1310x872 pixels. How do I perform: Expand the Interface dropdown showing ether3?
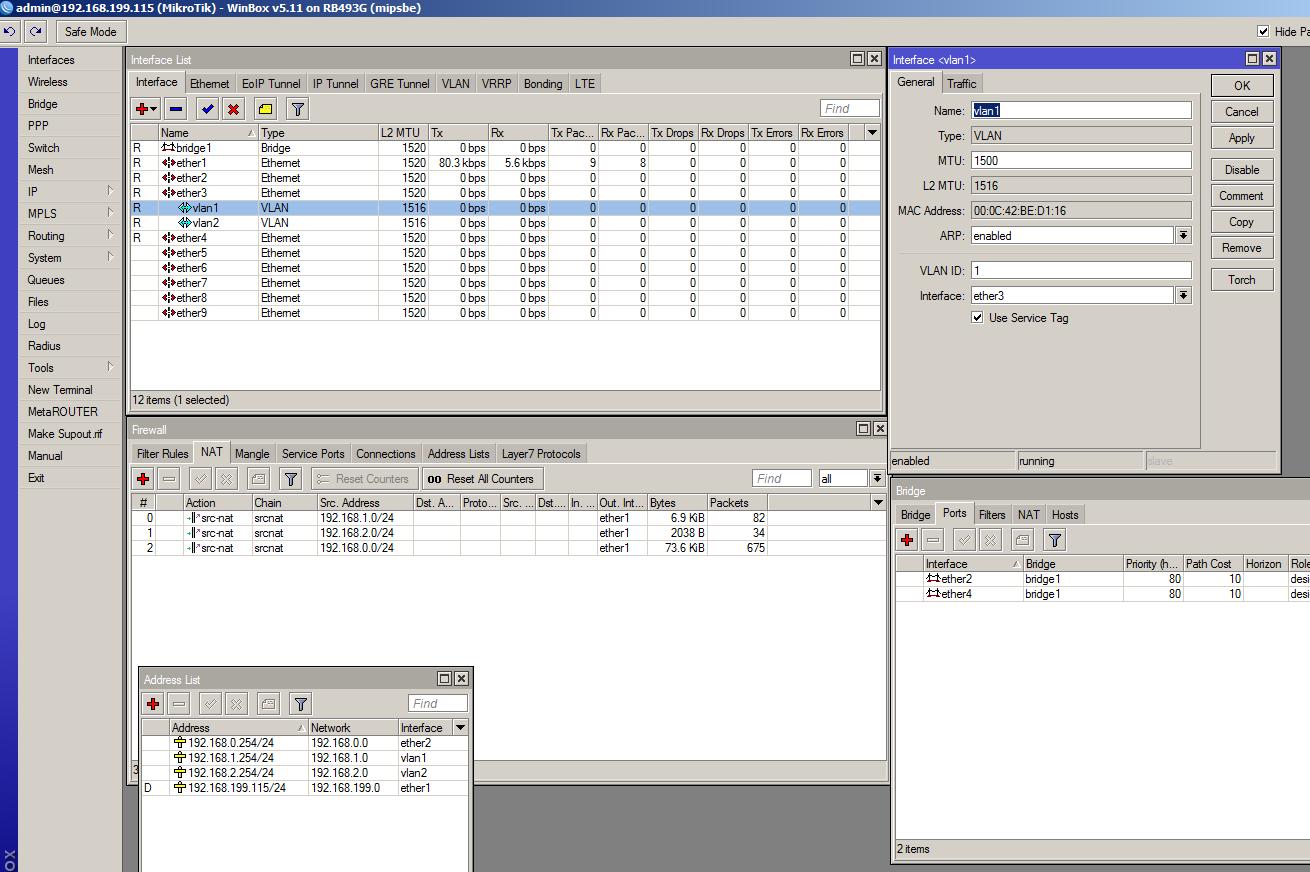(x=1183, y=296)
